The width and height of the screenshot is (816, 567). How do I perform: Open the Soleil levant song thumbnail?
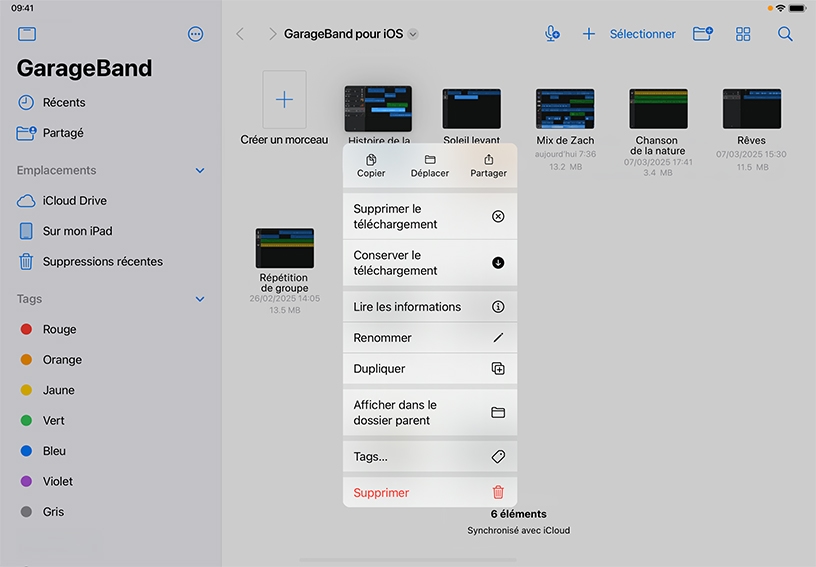[x=471, y=109]
